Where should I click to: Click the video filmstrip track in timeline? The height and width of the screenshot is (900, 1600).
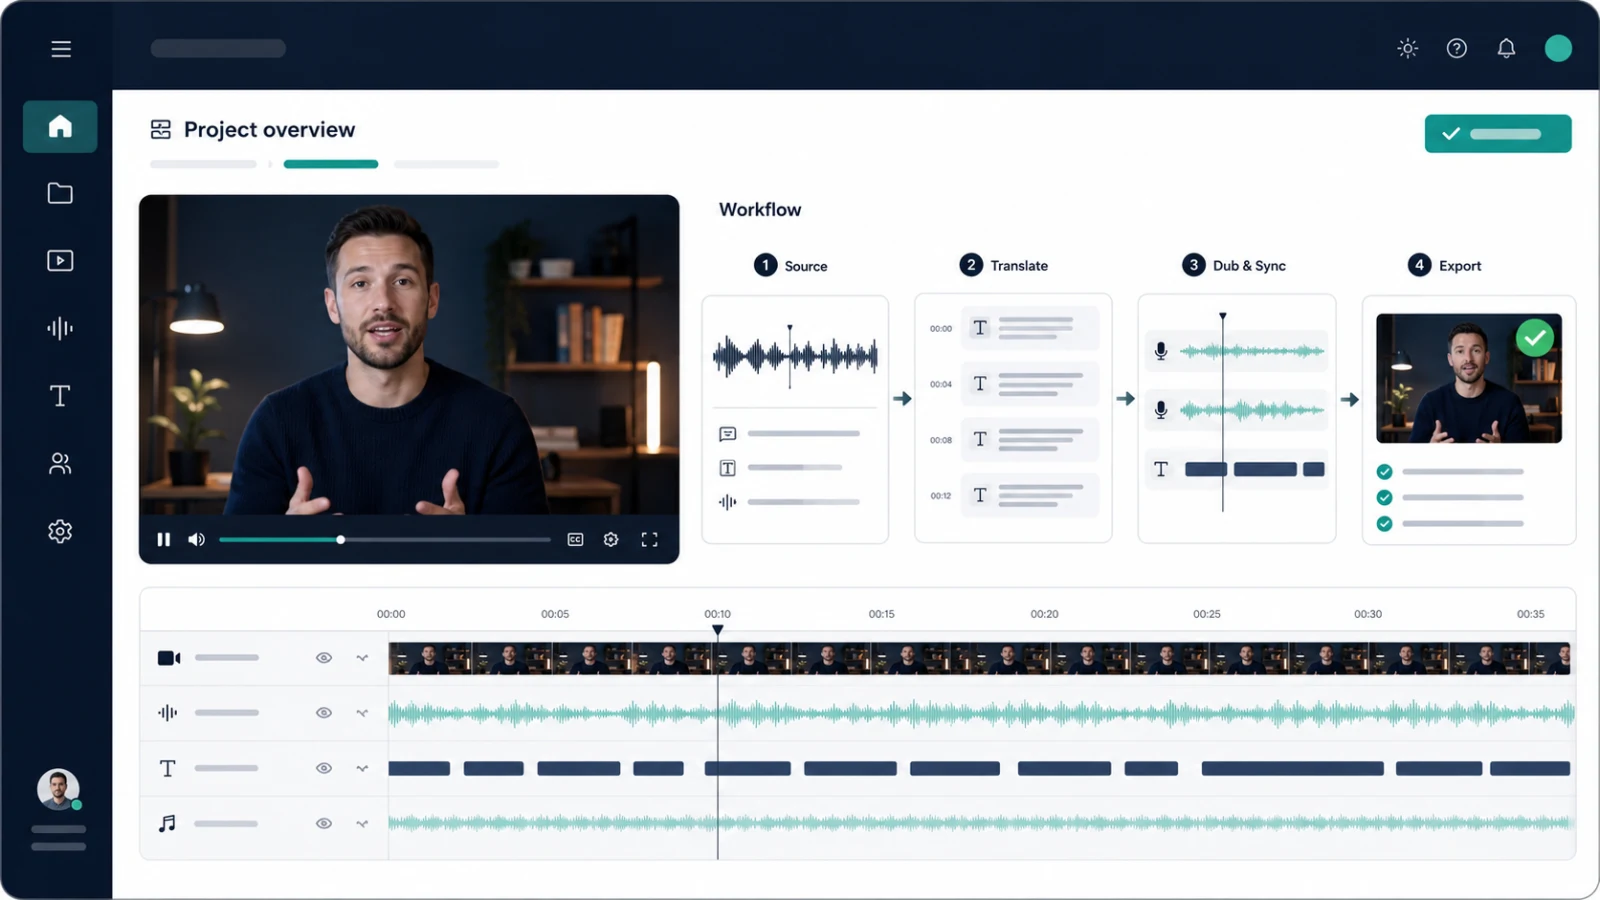(979, 658)
